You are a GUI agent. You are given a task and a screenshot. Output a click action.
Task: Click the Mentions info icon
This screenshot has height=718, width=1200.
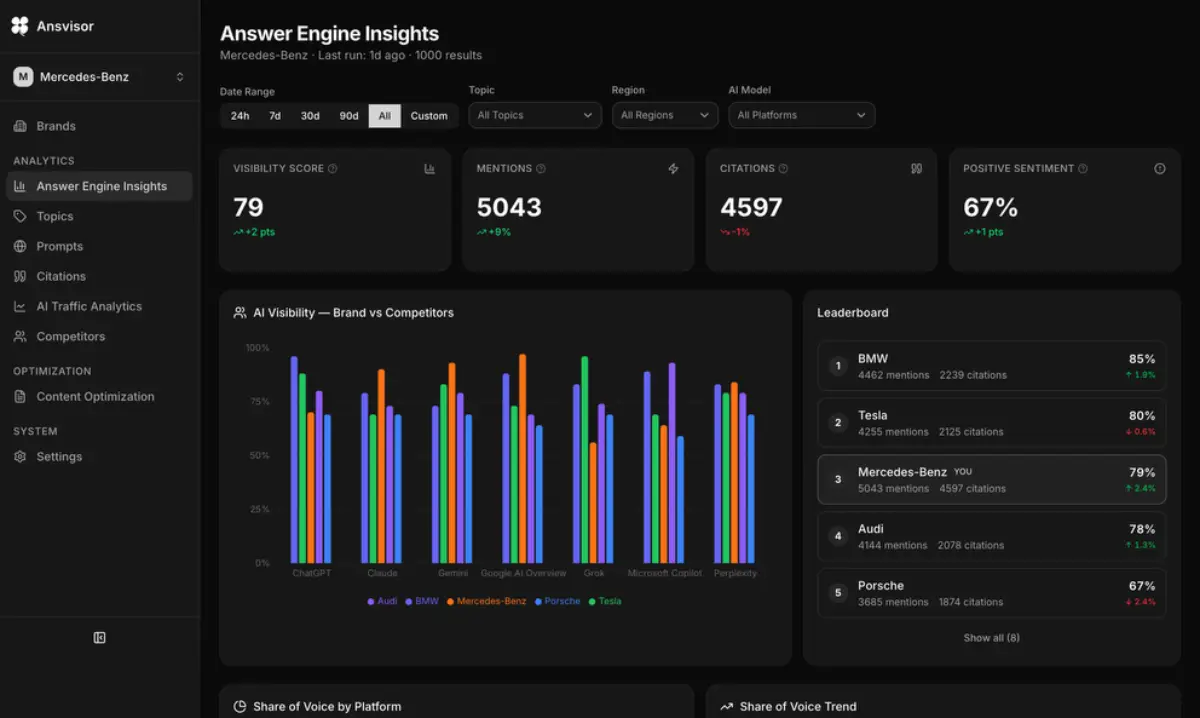541,169
